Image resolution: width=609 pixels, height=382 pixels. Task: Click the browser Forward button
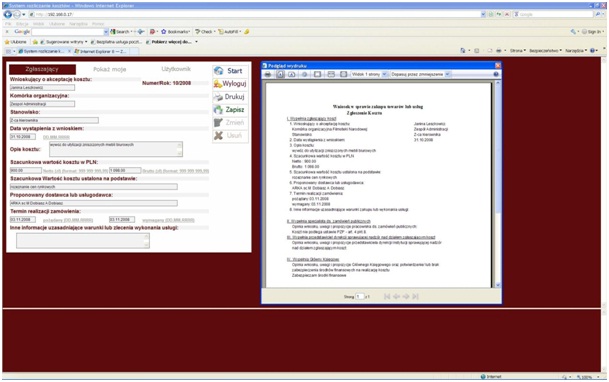(x=17, y=14)
